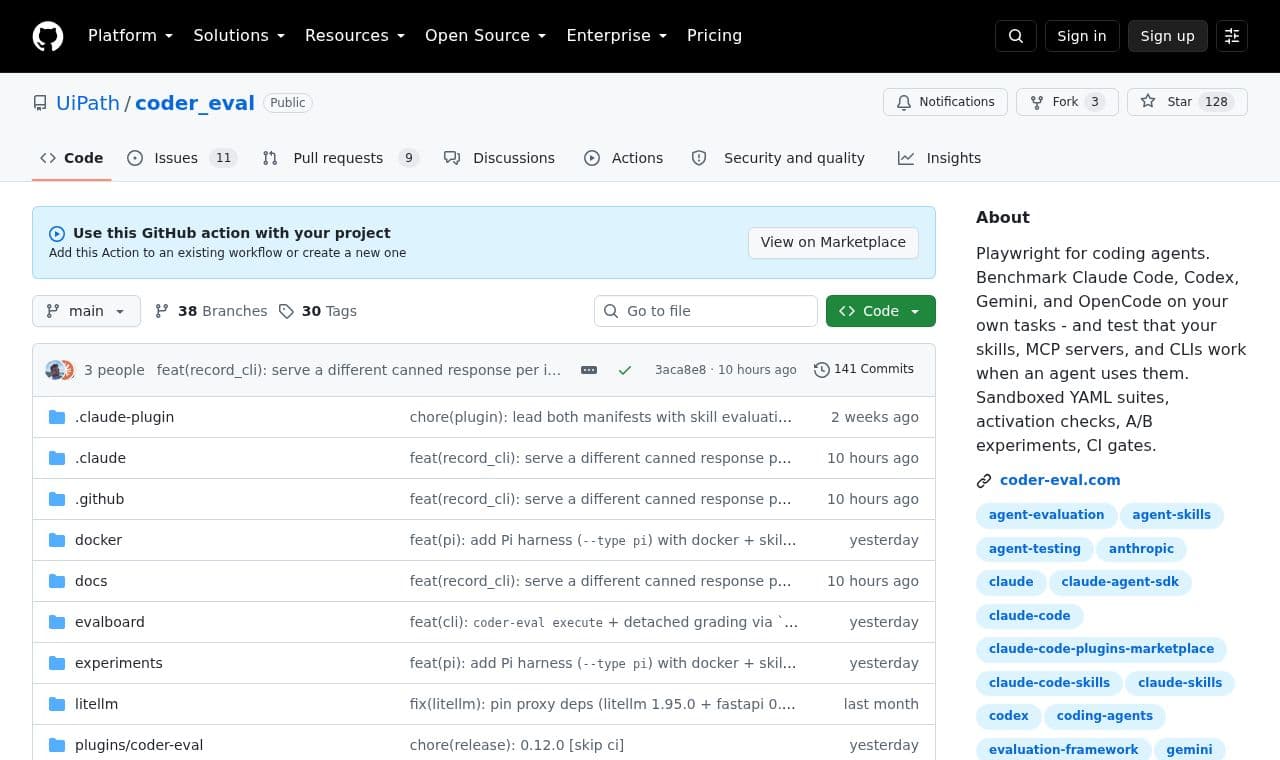
Task: Click View on Marketplace button
Action: 833,242
